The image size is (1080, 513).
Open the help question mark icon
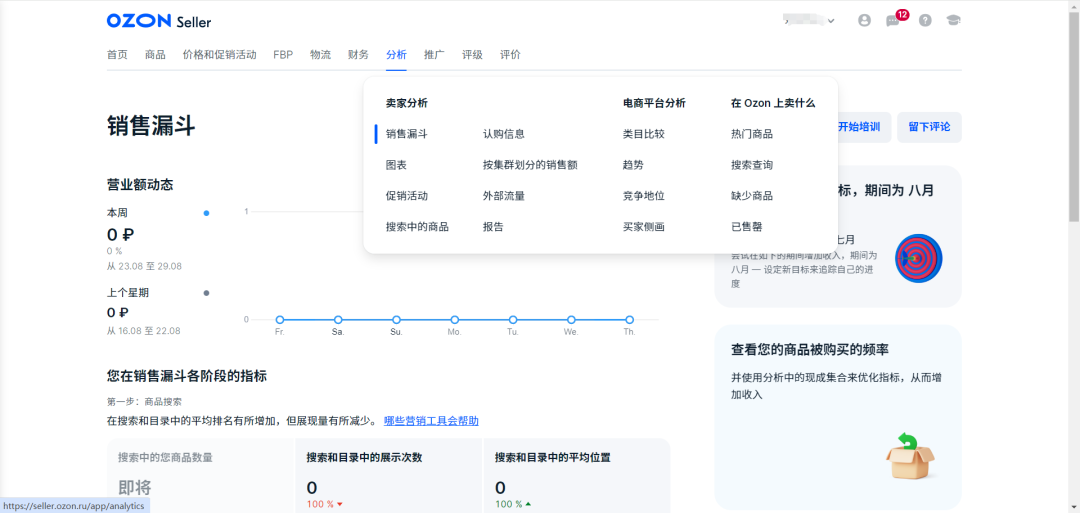925,21
